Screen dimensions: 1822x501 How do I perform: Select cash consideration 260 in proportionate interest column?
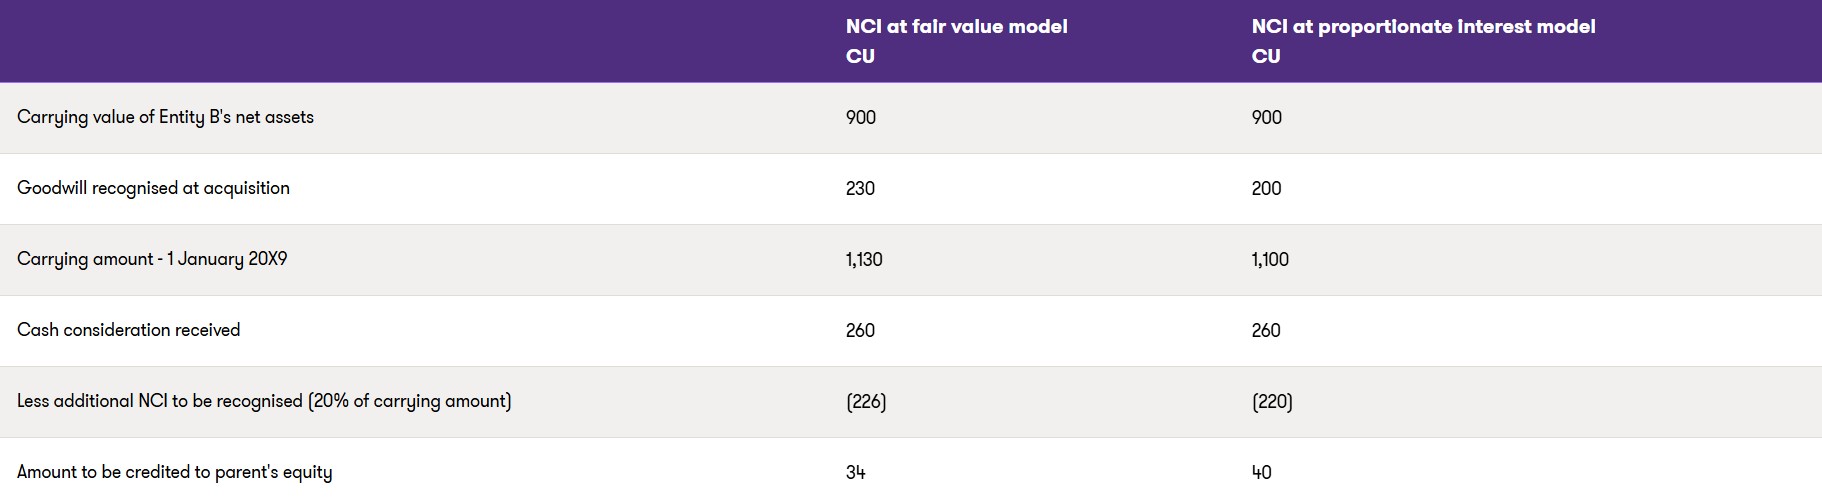[x=1266, y=330]
